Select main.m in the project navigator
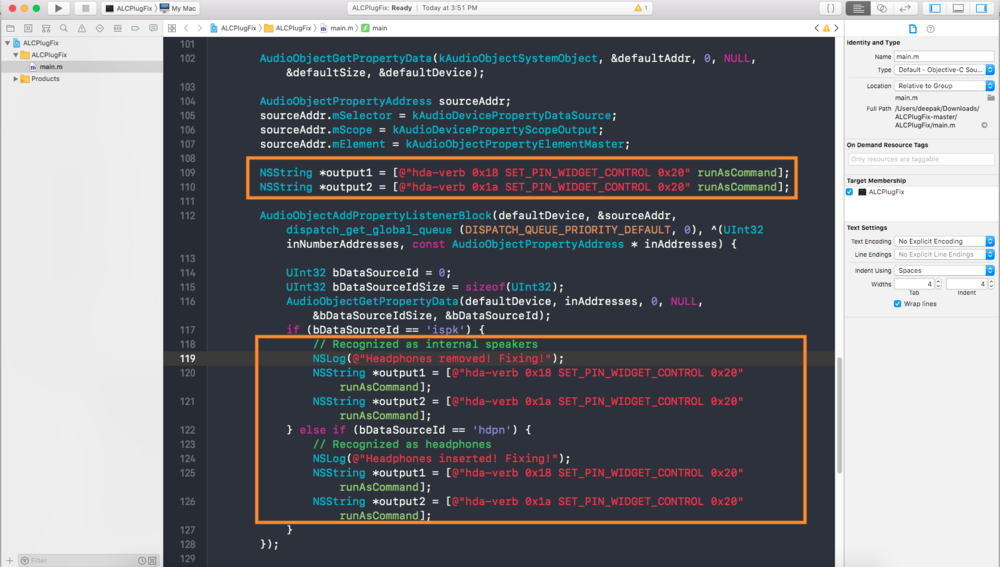The height and width of the screenshot is (567, 1000). (52, 67)
